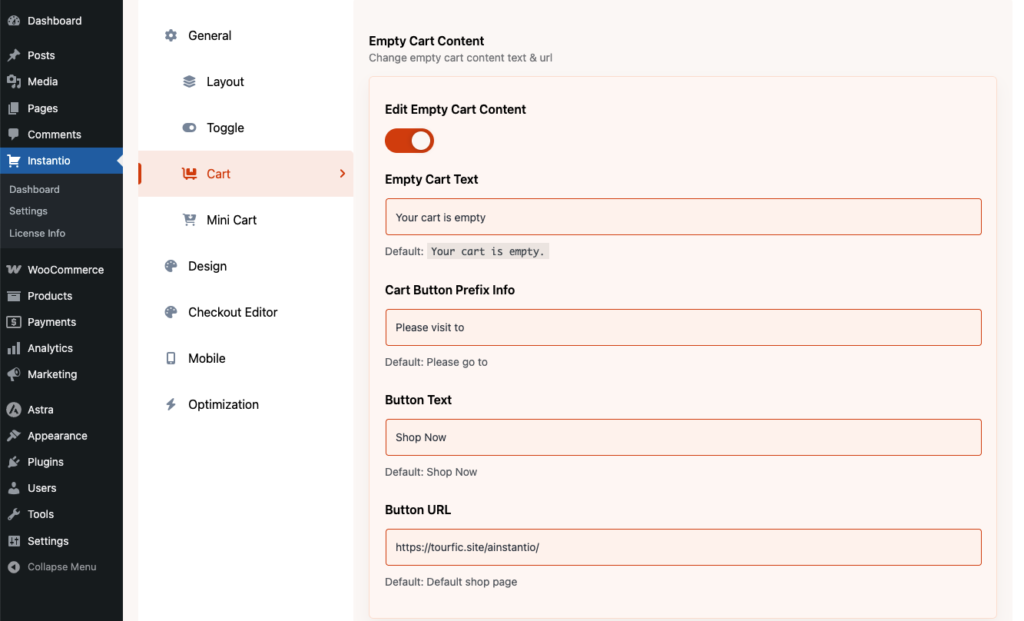Select the Layout layers icon
1024x621 pixels.
189,82
